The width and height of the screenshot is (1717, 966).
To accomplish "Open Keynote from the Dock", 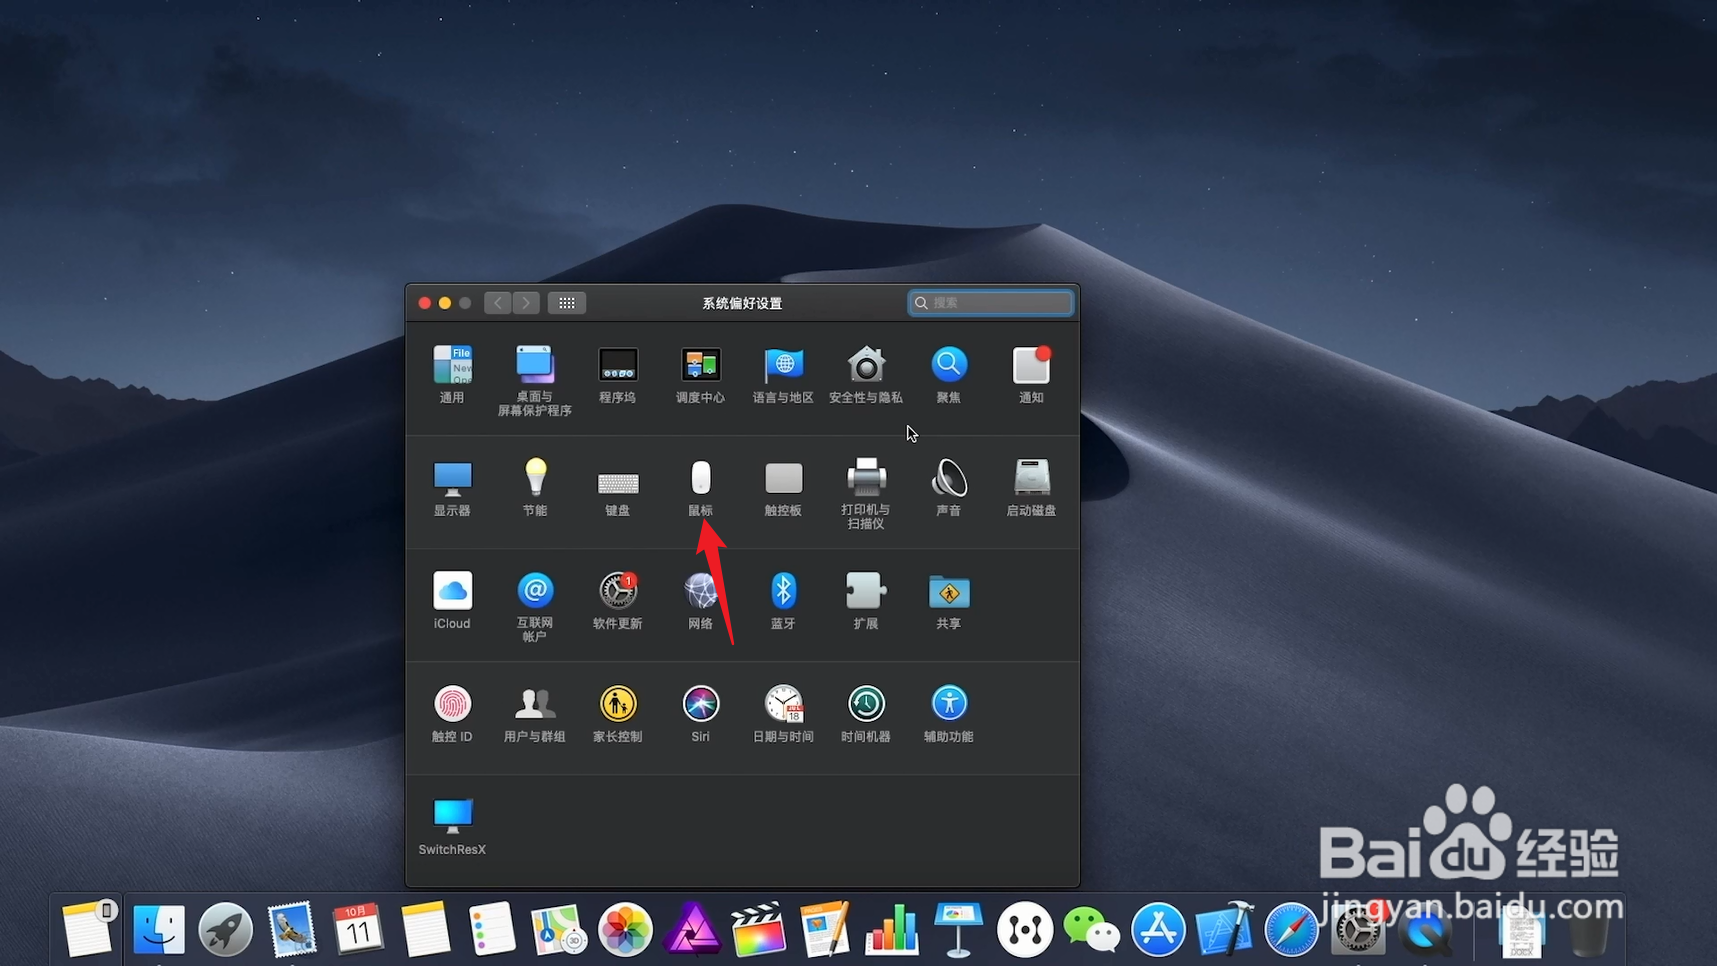I will (x=958, y=930).
